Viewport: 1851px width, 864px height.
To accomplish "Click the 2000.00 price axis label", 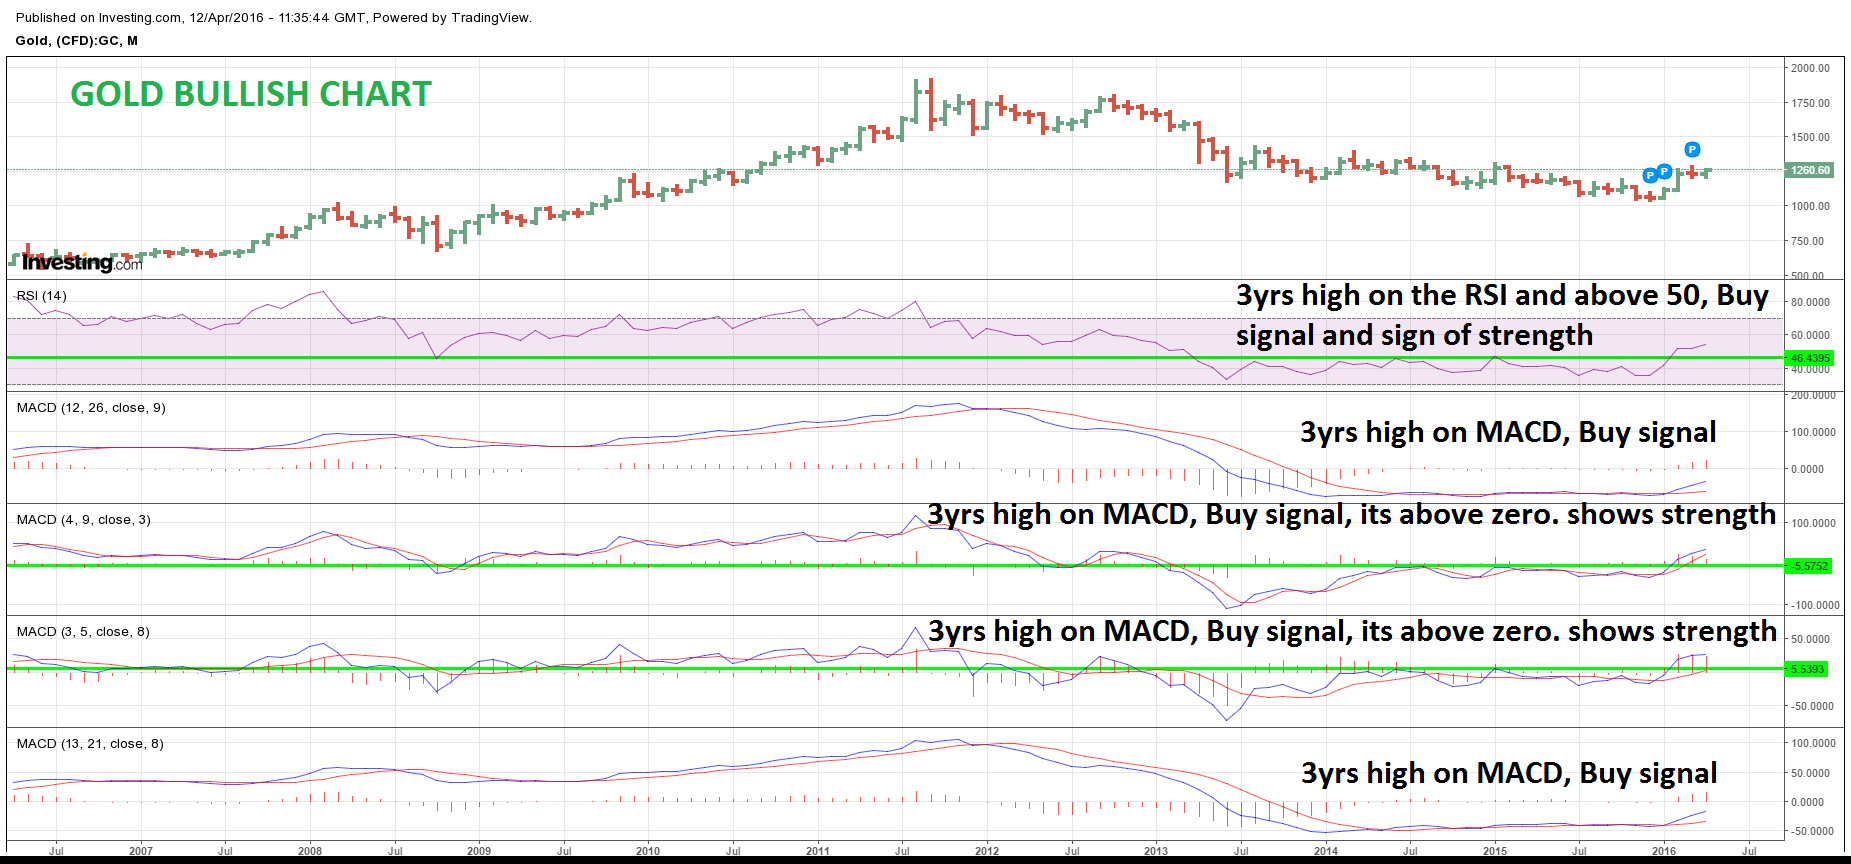I will point(1810,68).
